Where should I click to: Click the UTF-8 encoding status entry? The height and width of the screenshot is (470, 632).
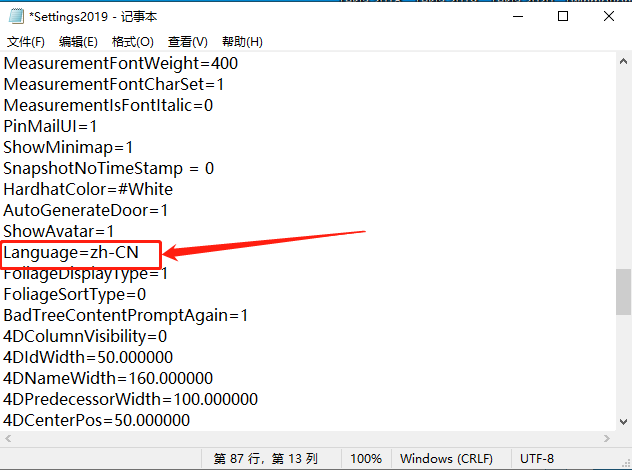click(537, 458)
